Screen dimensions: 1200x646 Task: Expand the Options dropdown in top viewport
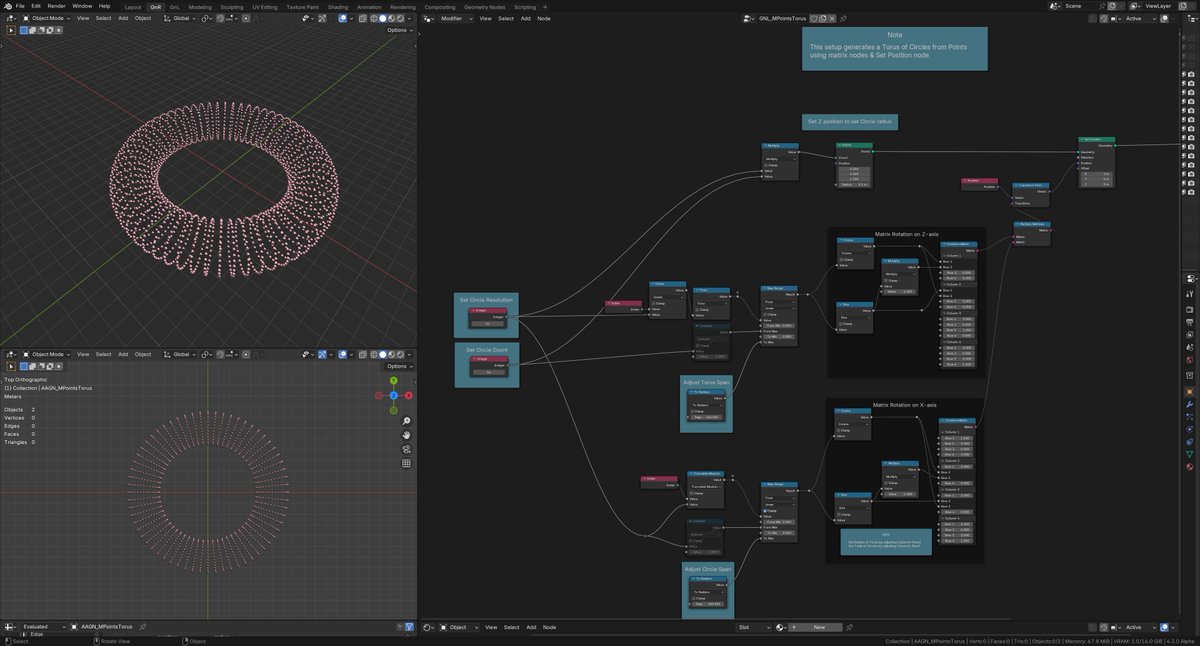(399, 30)
